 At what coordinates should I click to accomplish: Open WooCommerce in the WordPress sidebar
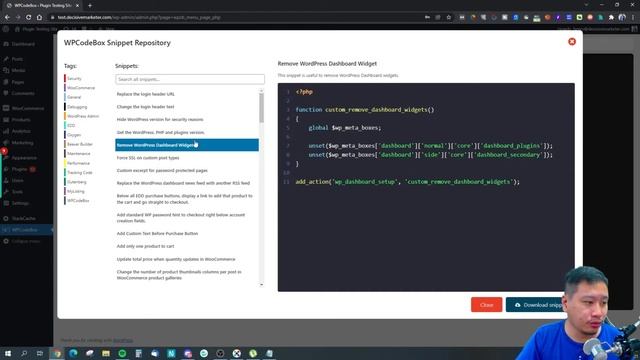click(28, 108)
